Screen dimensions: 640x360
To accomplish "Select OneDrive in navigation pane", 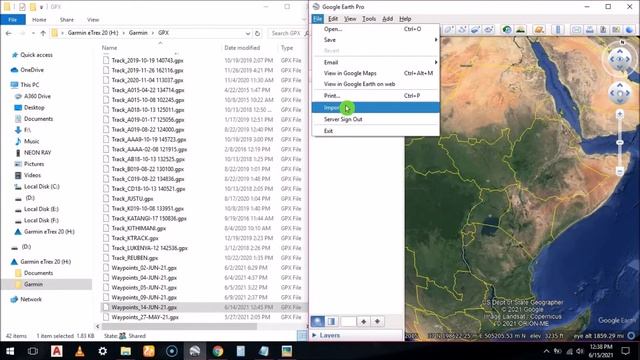I will 32,70.
